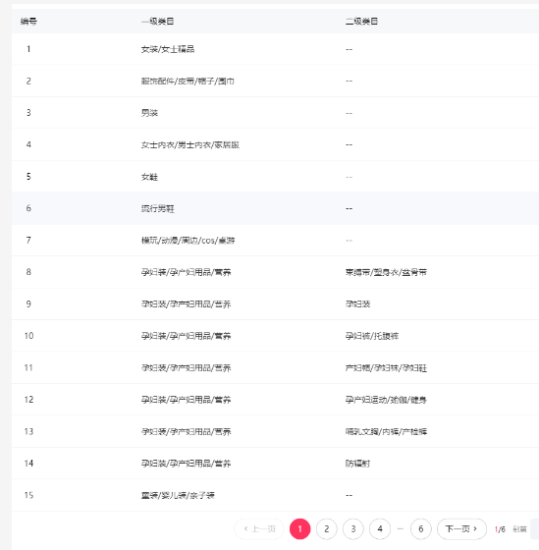Select row 7 with cos category text
Screen dimensions: 539x550
pos(275,240)
